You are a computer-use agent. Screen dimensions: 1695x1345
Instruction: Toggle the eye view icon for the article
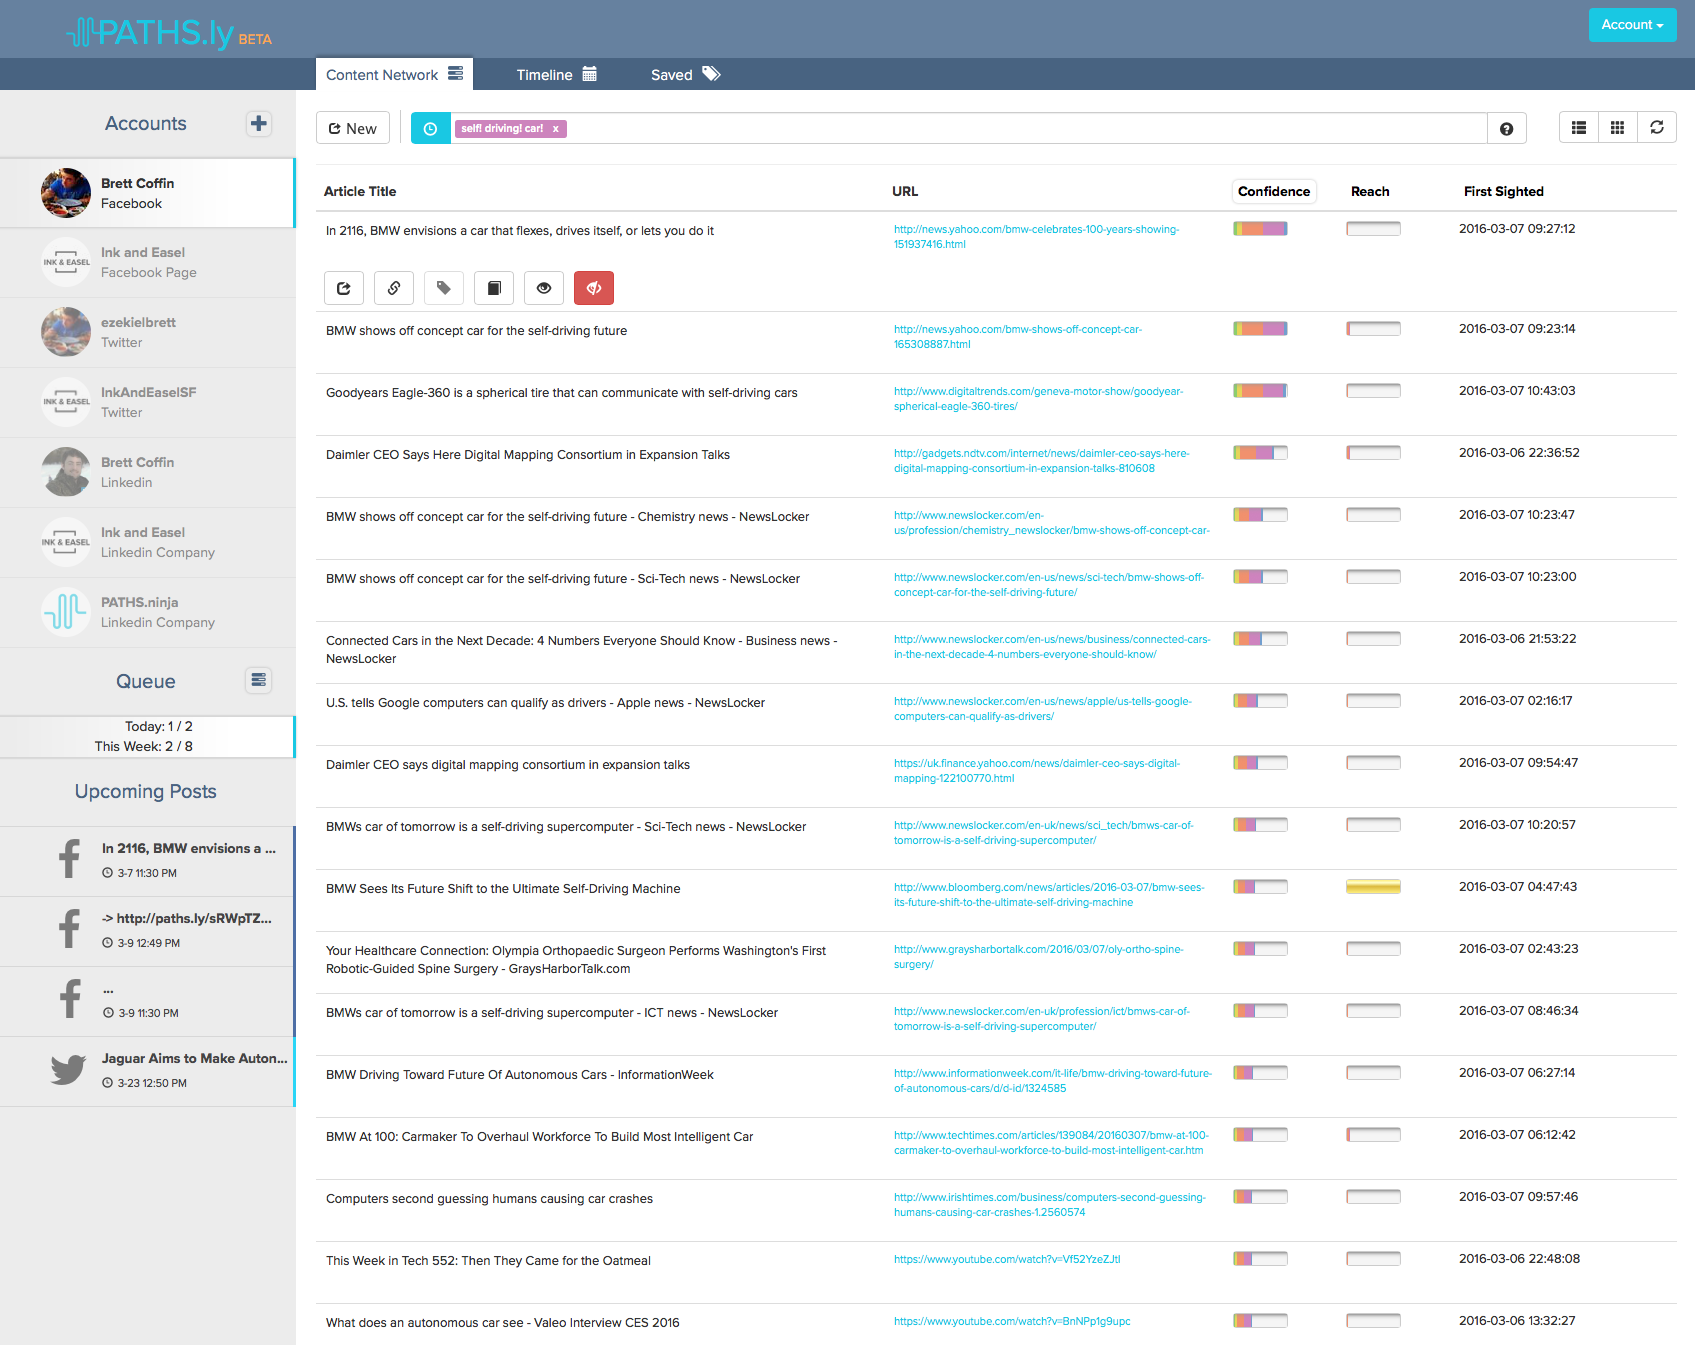[544, 288]
